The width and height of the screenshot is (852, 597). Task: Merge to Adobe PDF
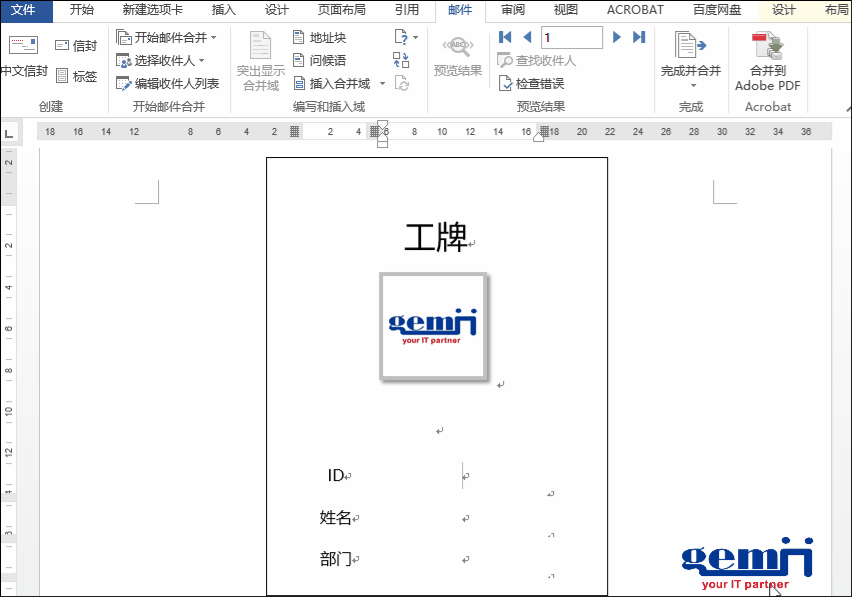coord(766,60)
